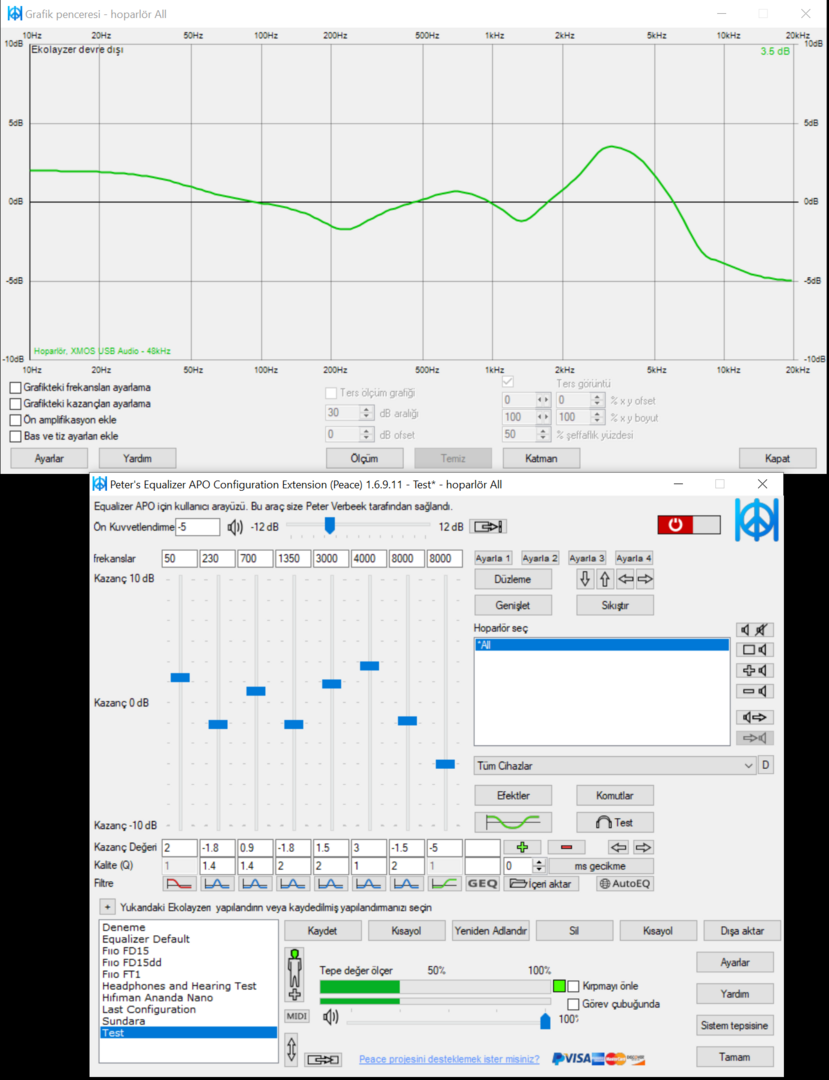Click the arrow-to-bar icon right of 12 dB
The height and width of the screenshot is (1080, 829).
pos(488,527)
